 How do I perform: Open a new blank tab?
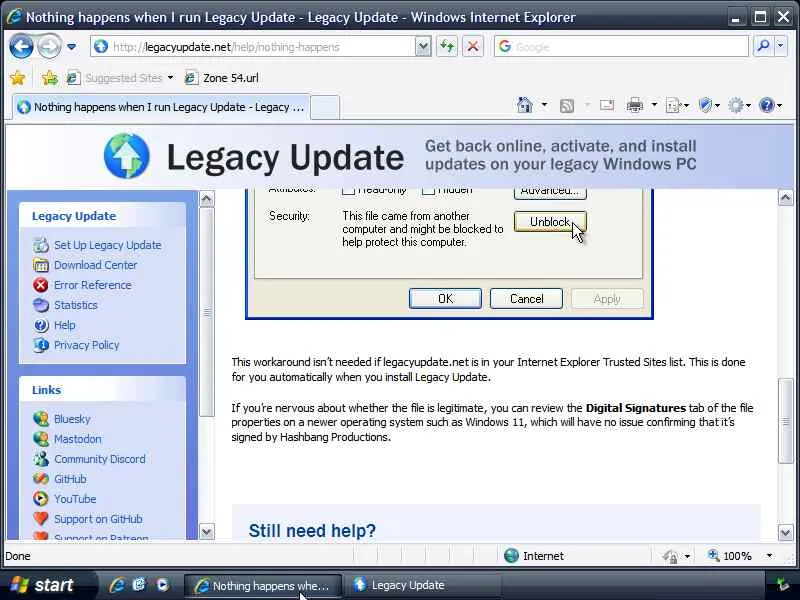point(325,107)
